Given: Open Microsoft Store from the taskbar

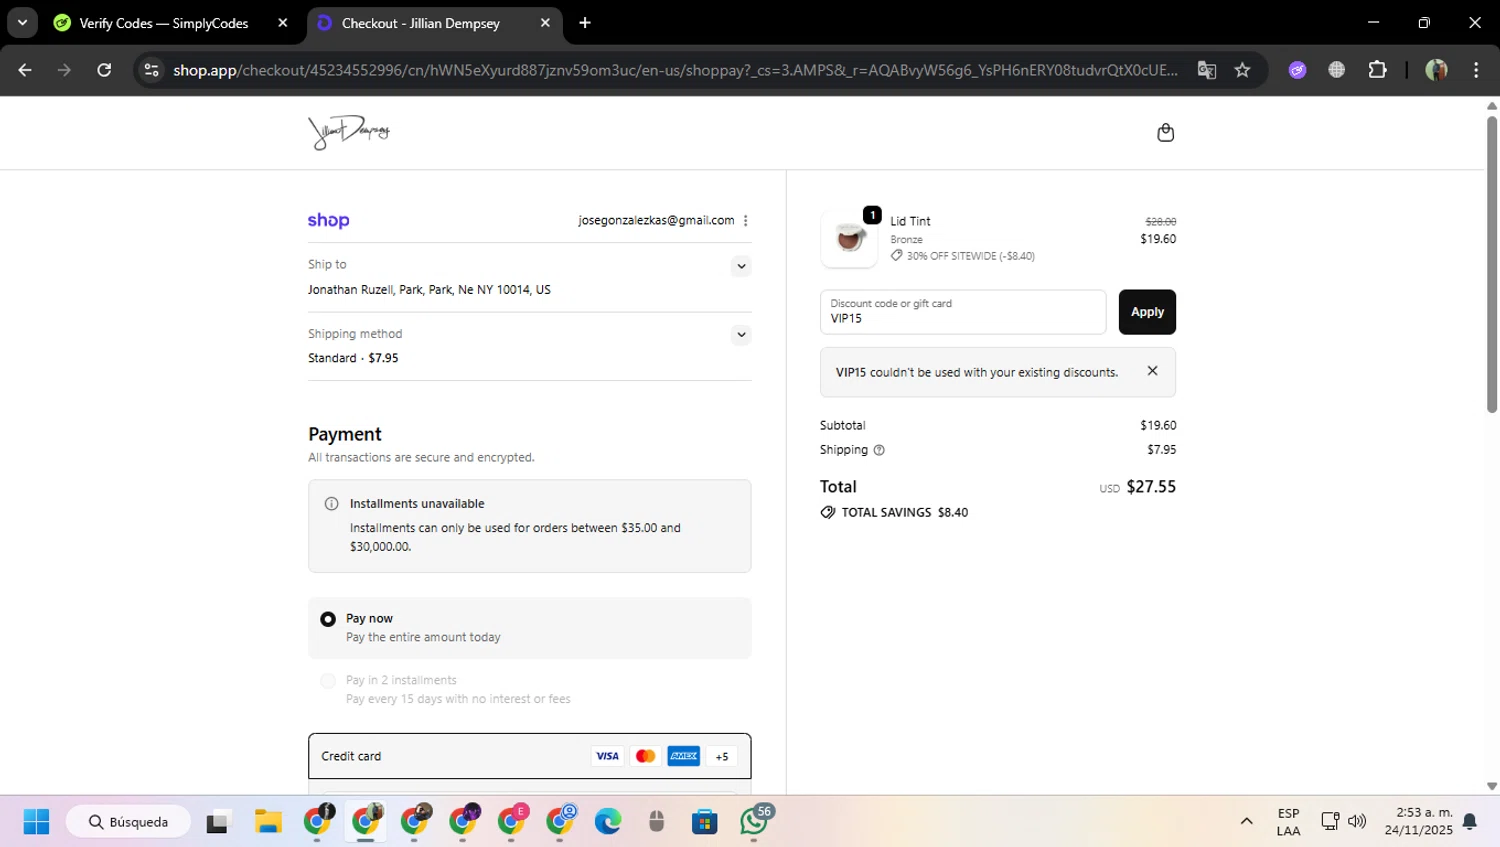Looking at the screenshot, I should (705, 822).
